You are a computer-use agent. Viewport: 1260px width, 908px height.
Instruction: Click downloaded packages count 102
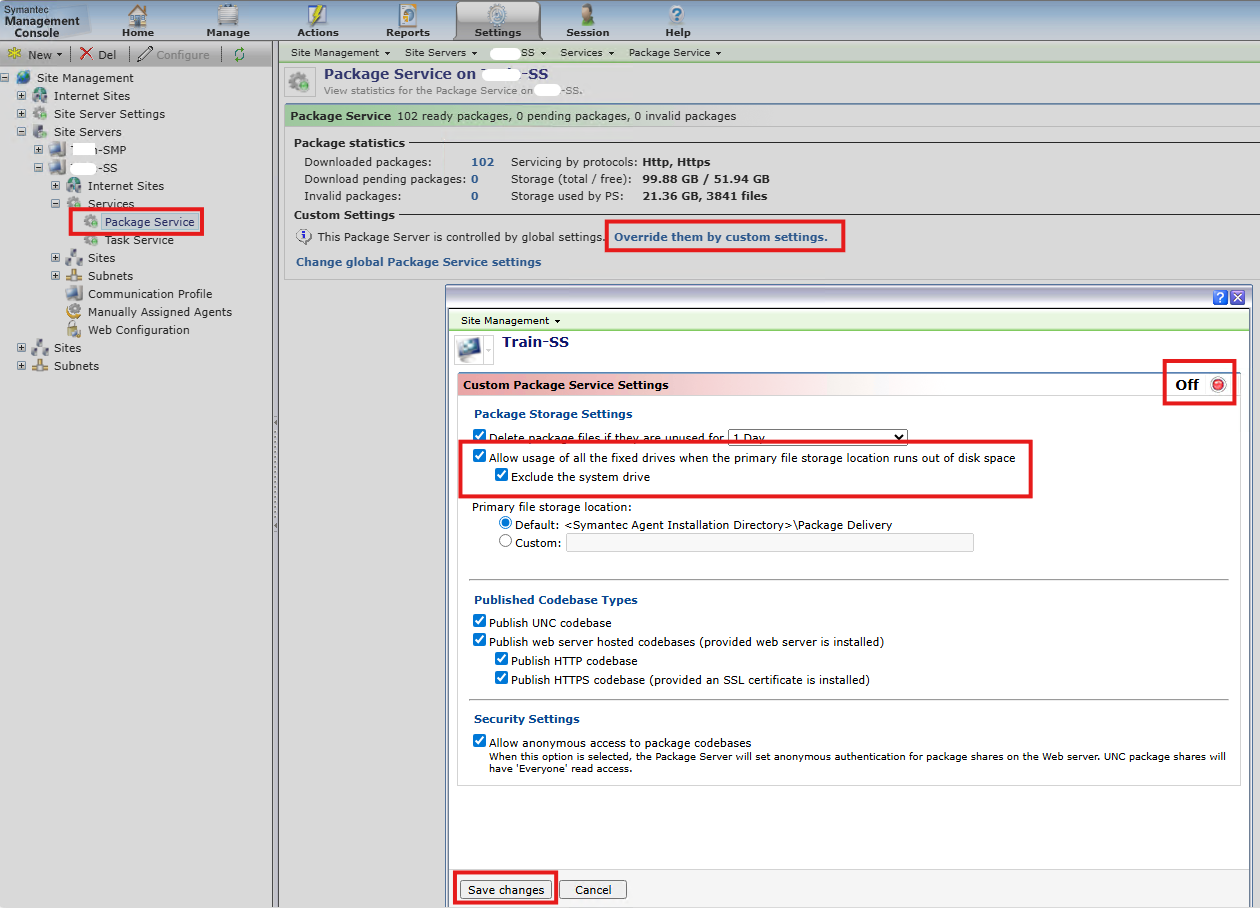point(483,162)
